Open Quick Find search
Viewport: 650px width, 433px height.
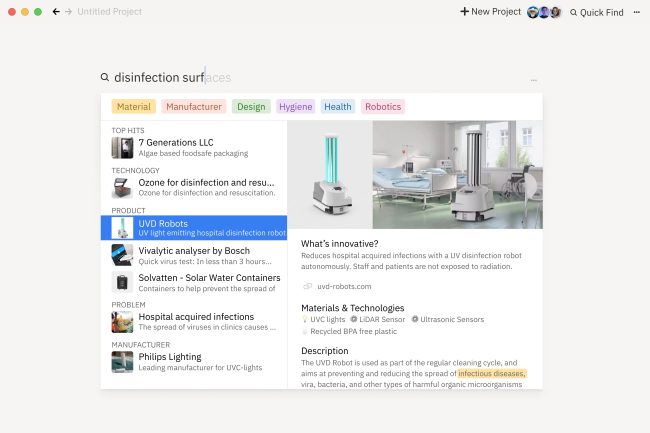point(597,12)
